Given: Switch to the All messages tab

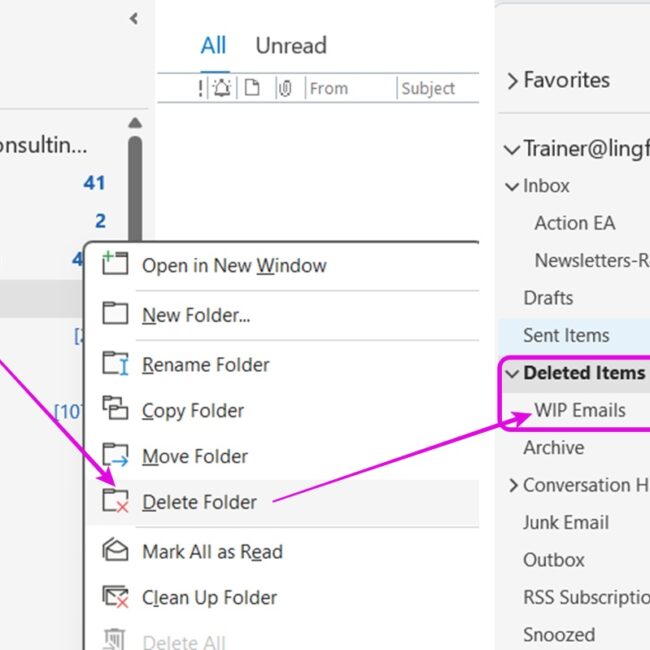Looking at the screenshot, I should click(213, 45).
